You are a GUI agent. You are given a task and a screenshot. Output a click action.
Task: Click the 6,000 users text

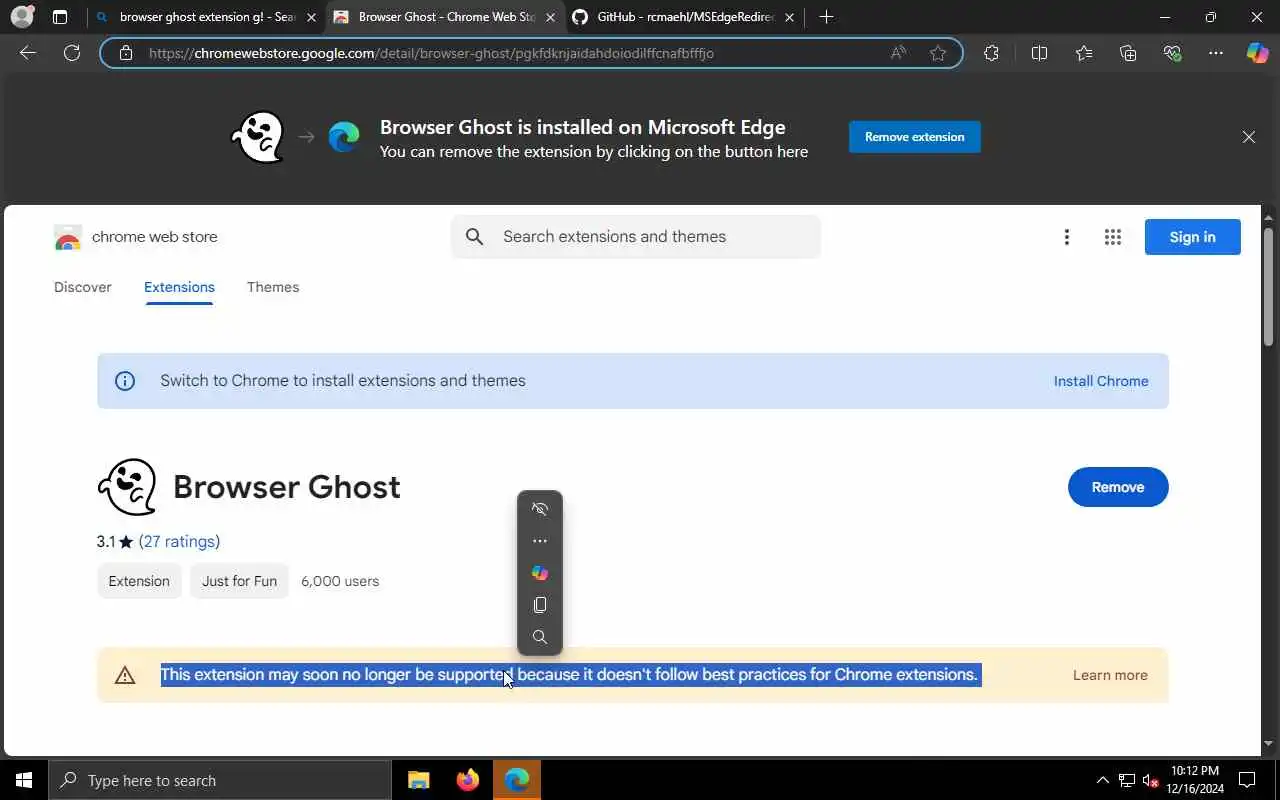pyautogui.click(x=340, y=581)
